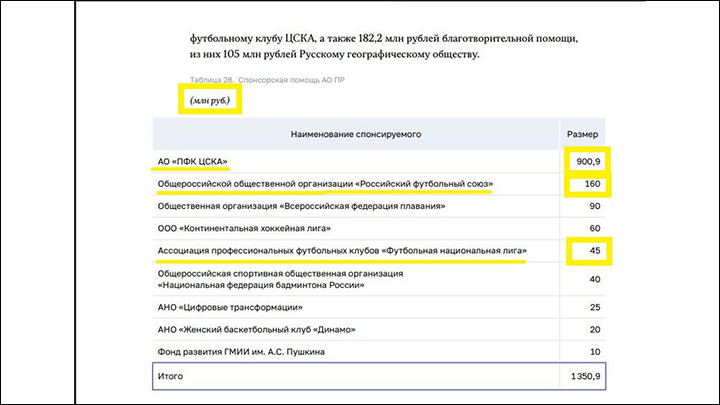Select Фонд развития ГМИИ им. Пушкина row
The image size is (720, 405).
254,351
